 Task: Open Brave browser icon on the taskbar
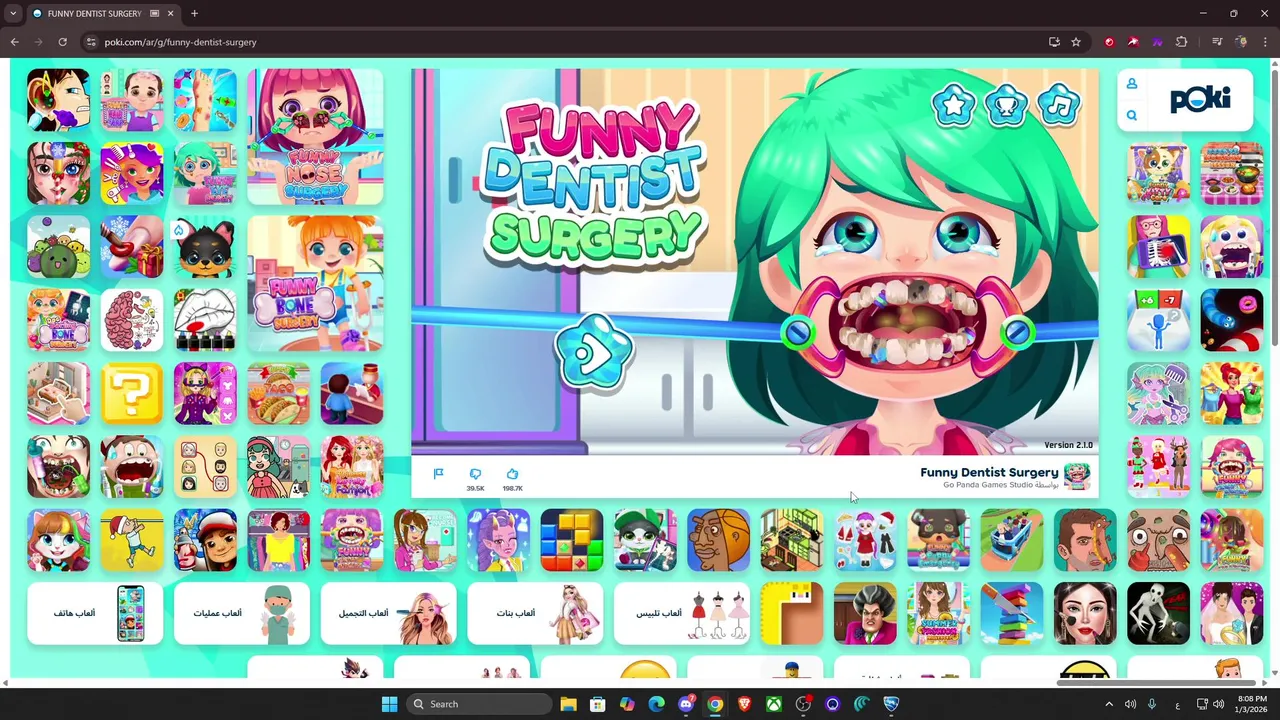click(744, 704)
